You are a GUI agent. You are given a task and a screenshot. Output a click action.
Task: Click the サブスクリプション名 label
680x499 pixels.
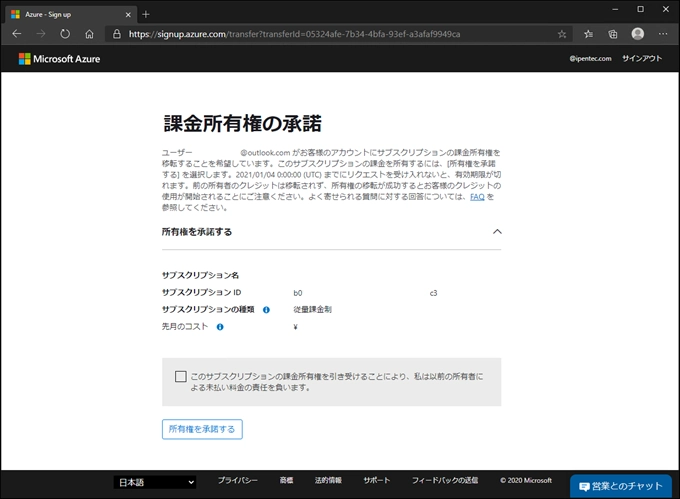[x=200, y=275]
